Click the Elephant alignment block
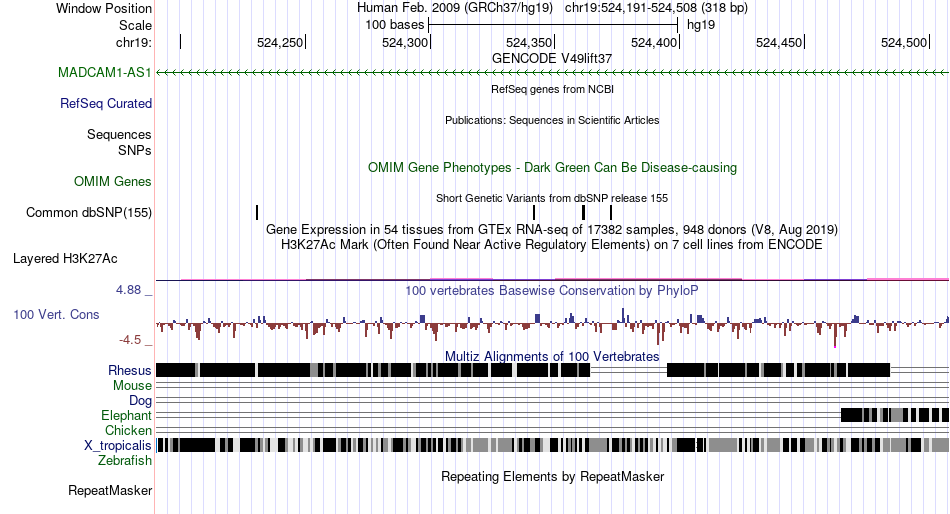 [x=895, y=415]
